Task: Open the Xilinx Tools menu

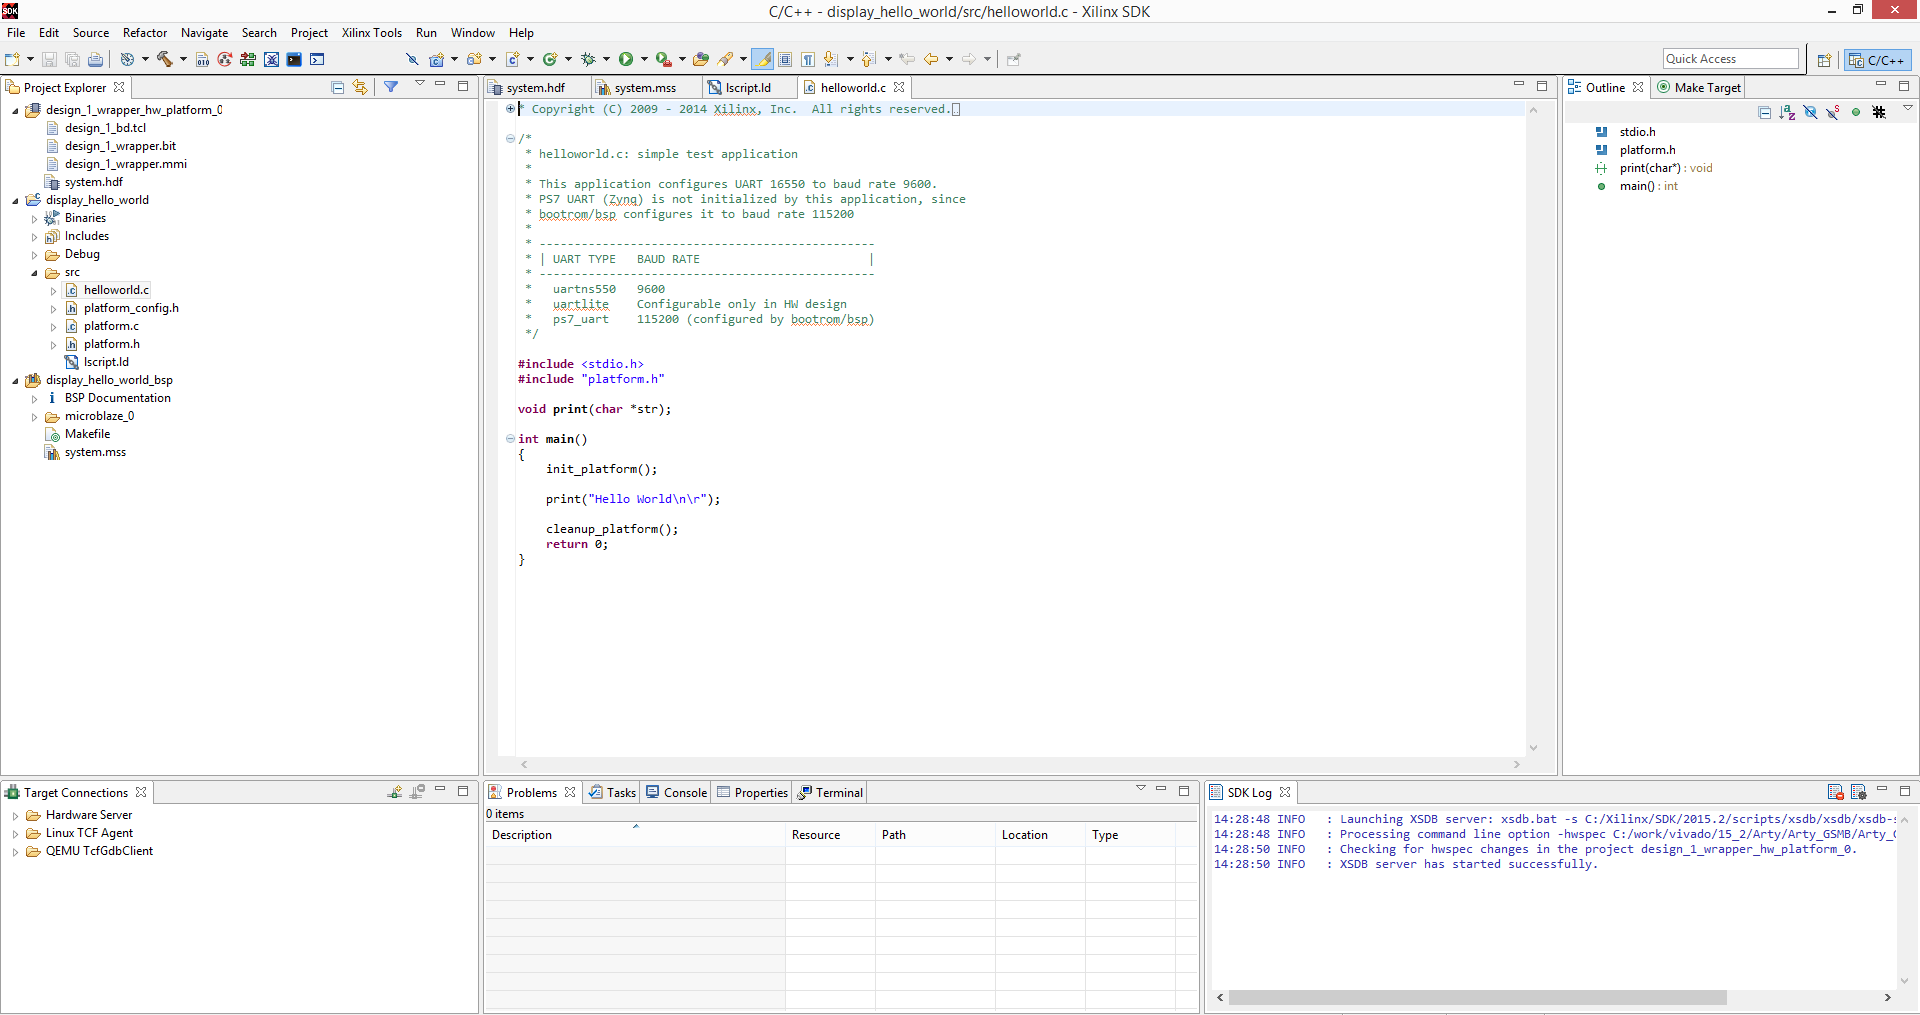Action: point(371,33)
